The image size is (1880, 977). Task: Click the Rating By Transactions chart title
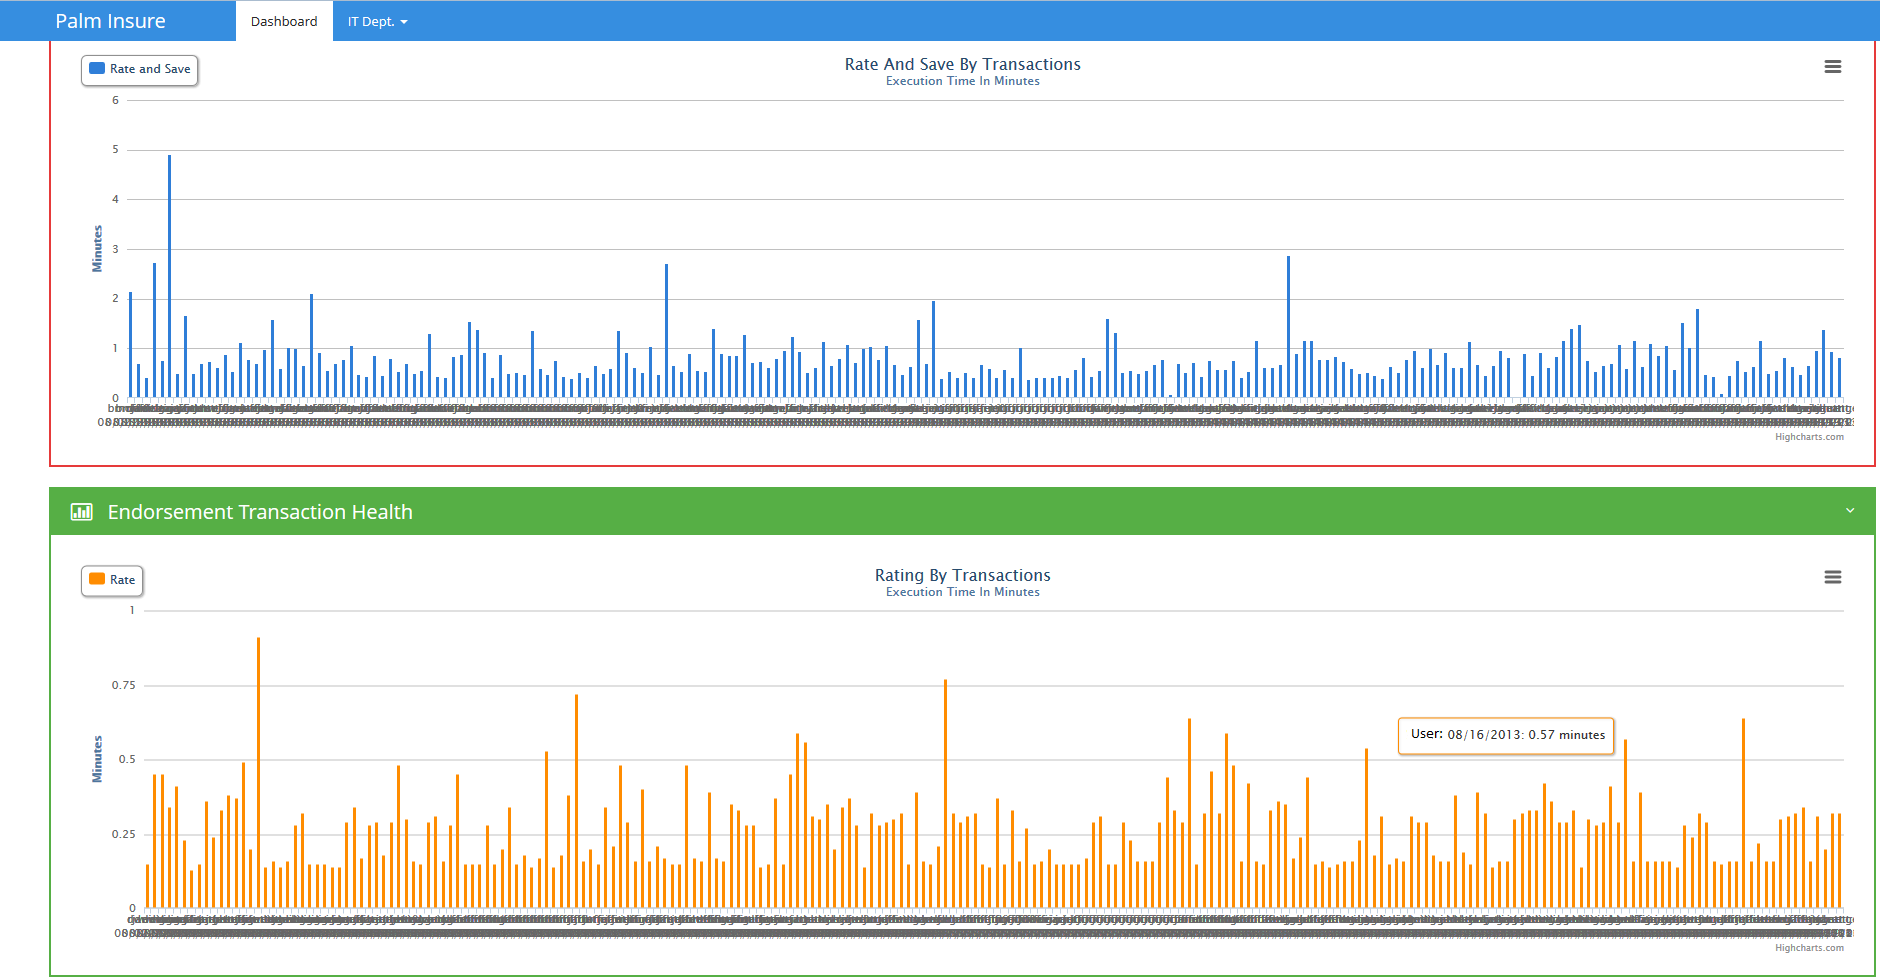pos(962,575)
